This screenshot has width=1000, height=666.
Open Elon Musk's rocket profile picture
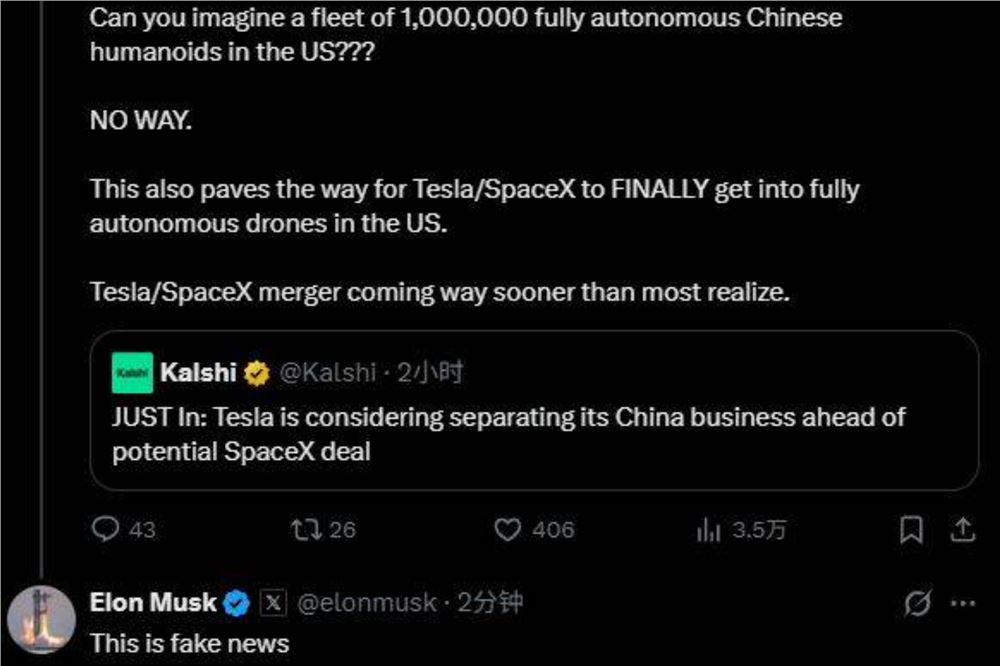[41, 620]
